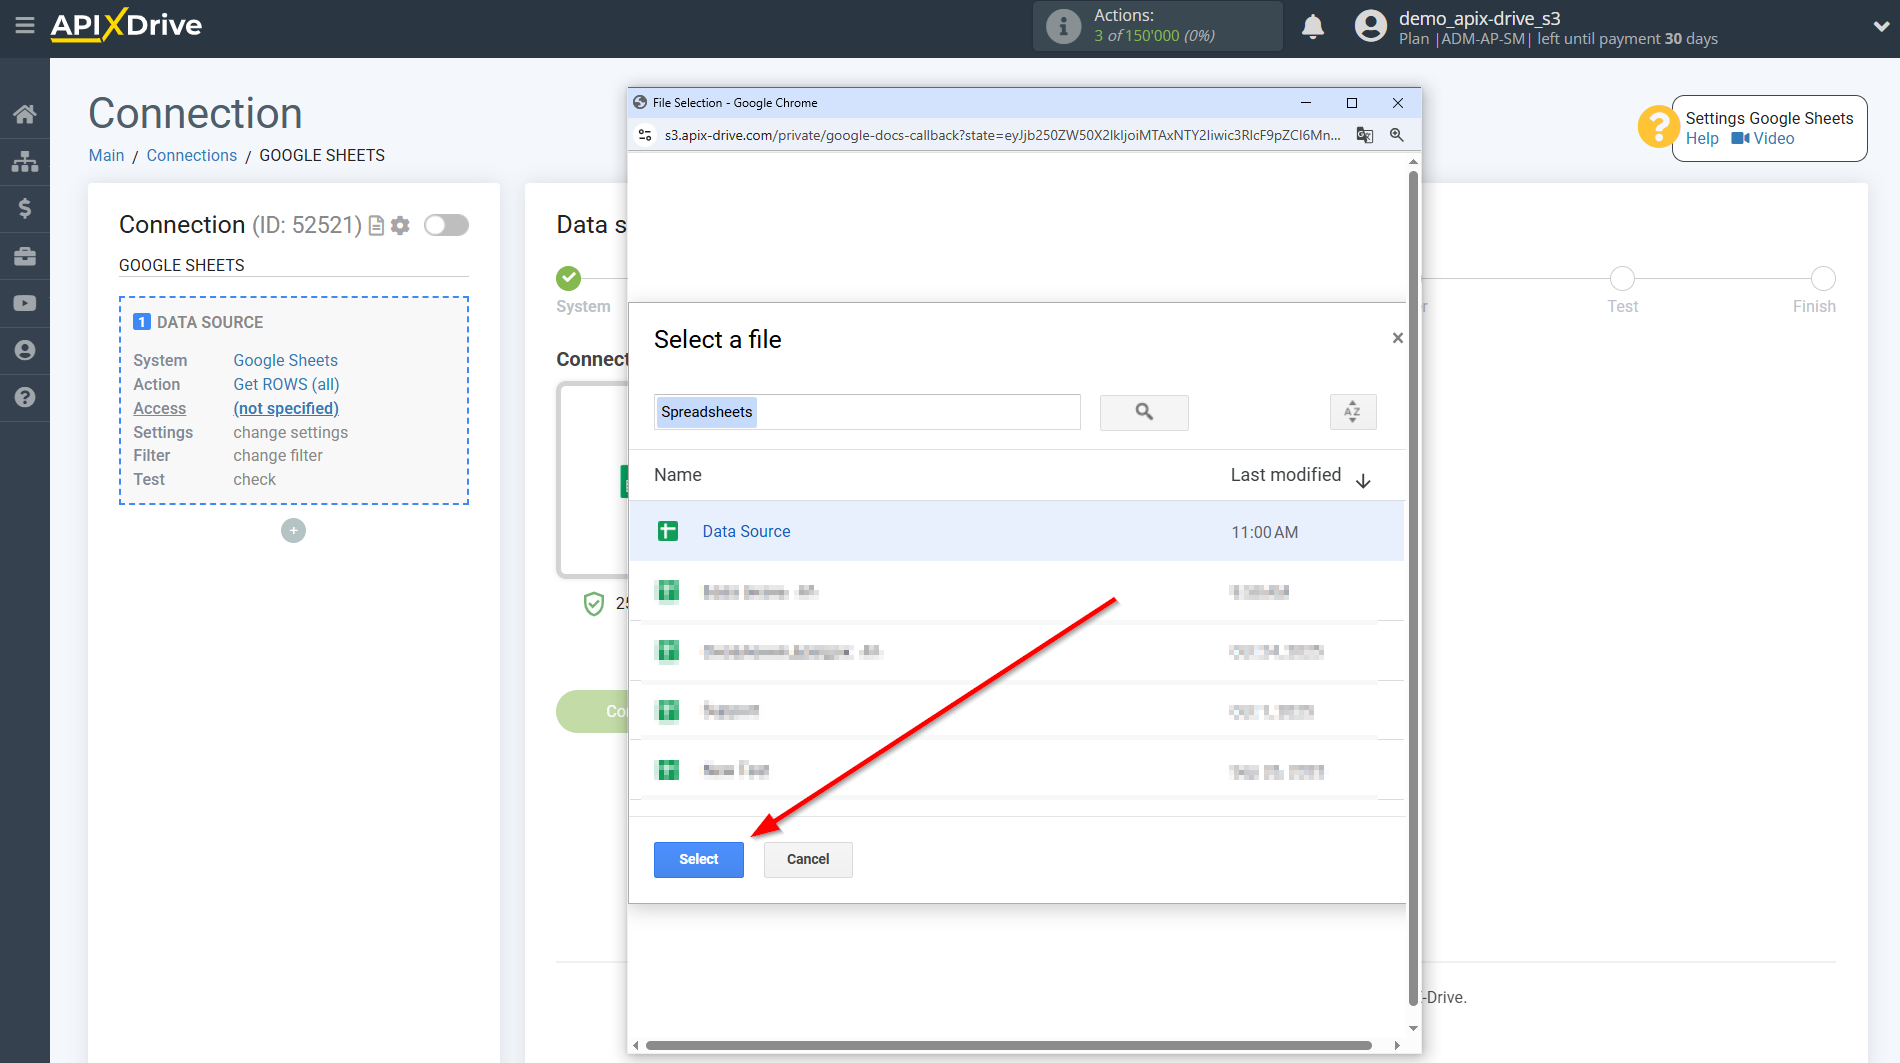The width and height of the screenshot is (1900, 1063).
Task: Toggle A-Z sort order button
Action: (1352, 412)
